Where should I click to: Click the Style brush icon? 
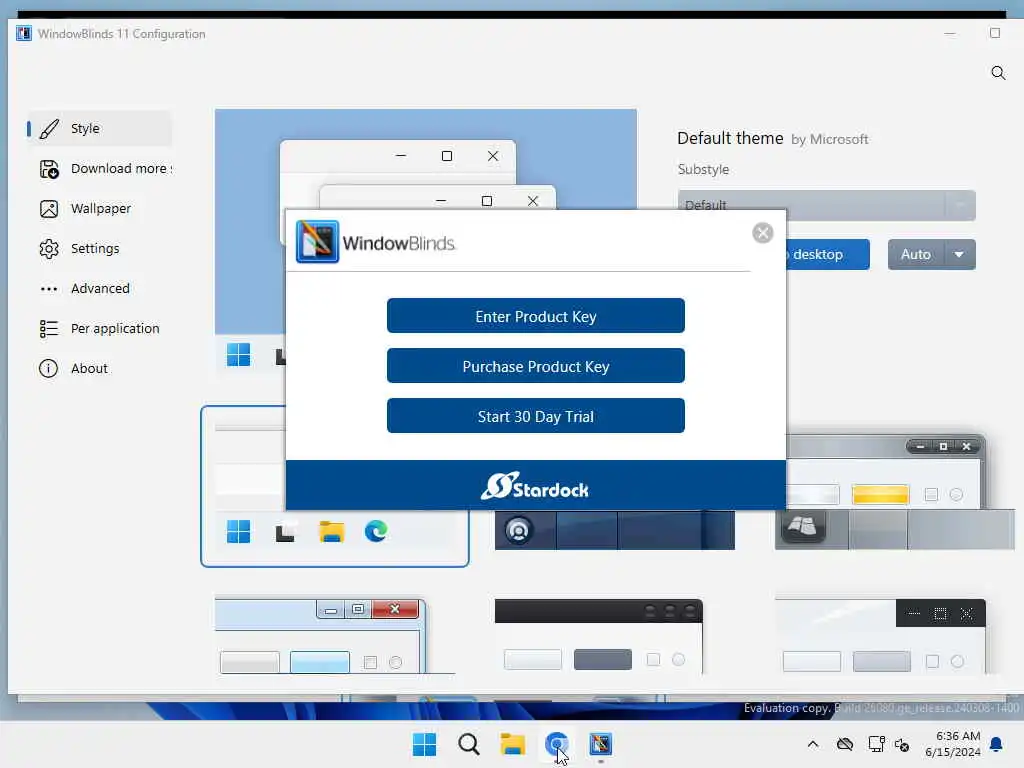pos(49,129)
